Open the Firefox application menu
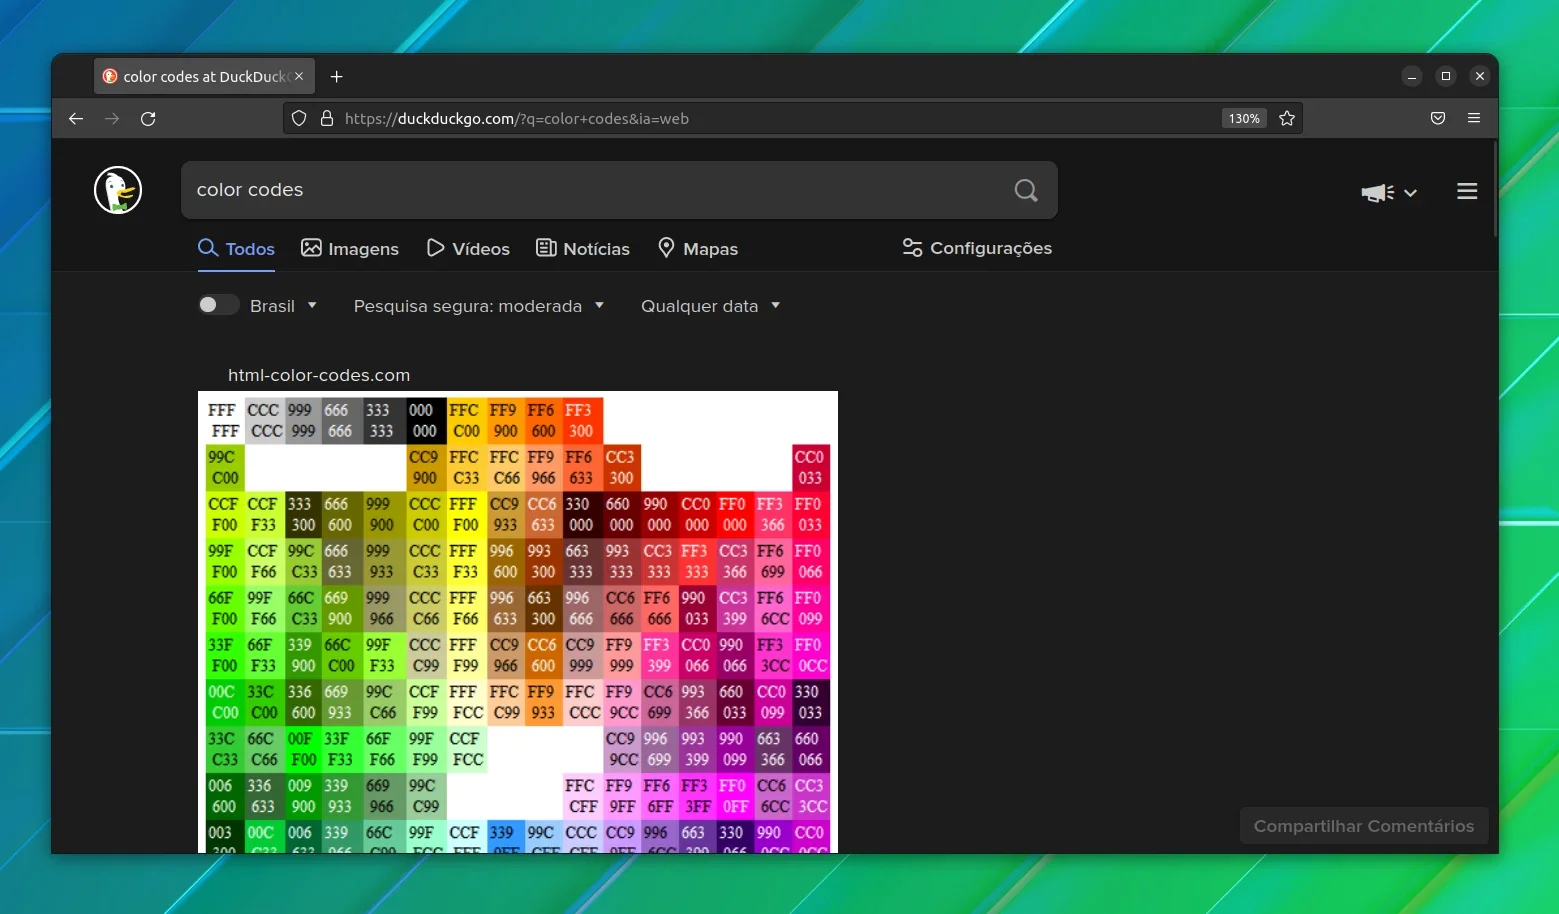Viewport: 1559px width, 914px height. pos(1474,118)
